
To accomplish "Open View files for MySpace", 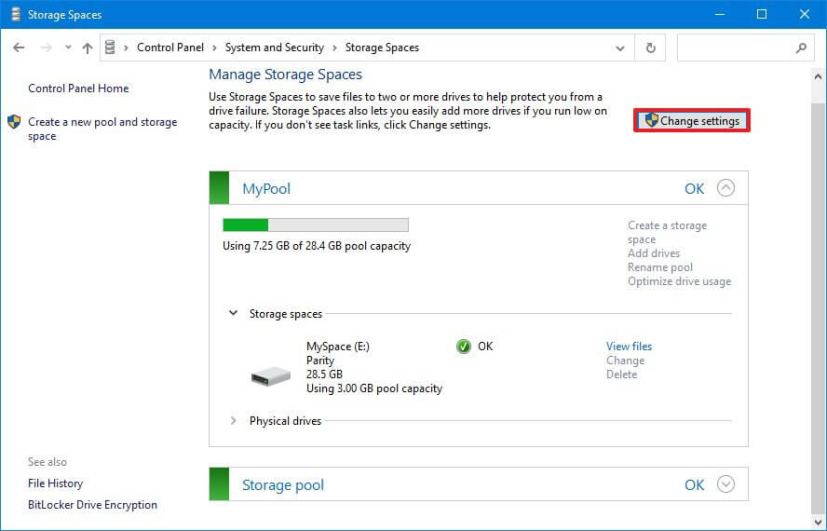I will point(629,346).
